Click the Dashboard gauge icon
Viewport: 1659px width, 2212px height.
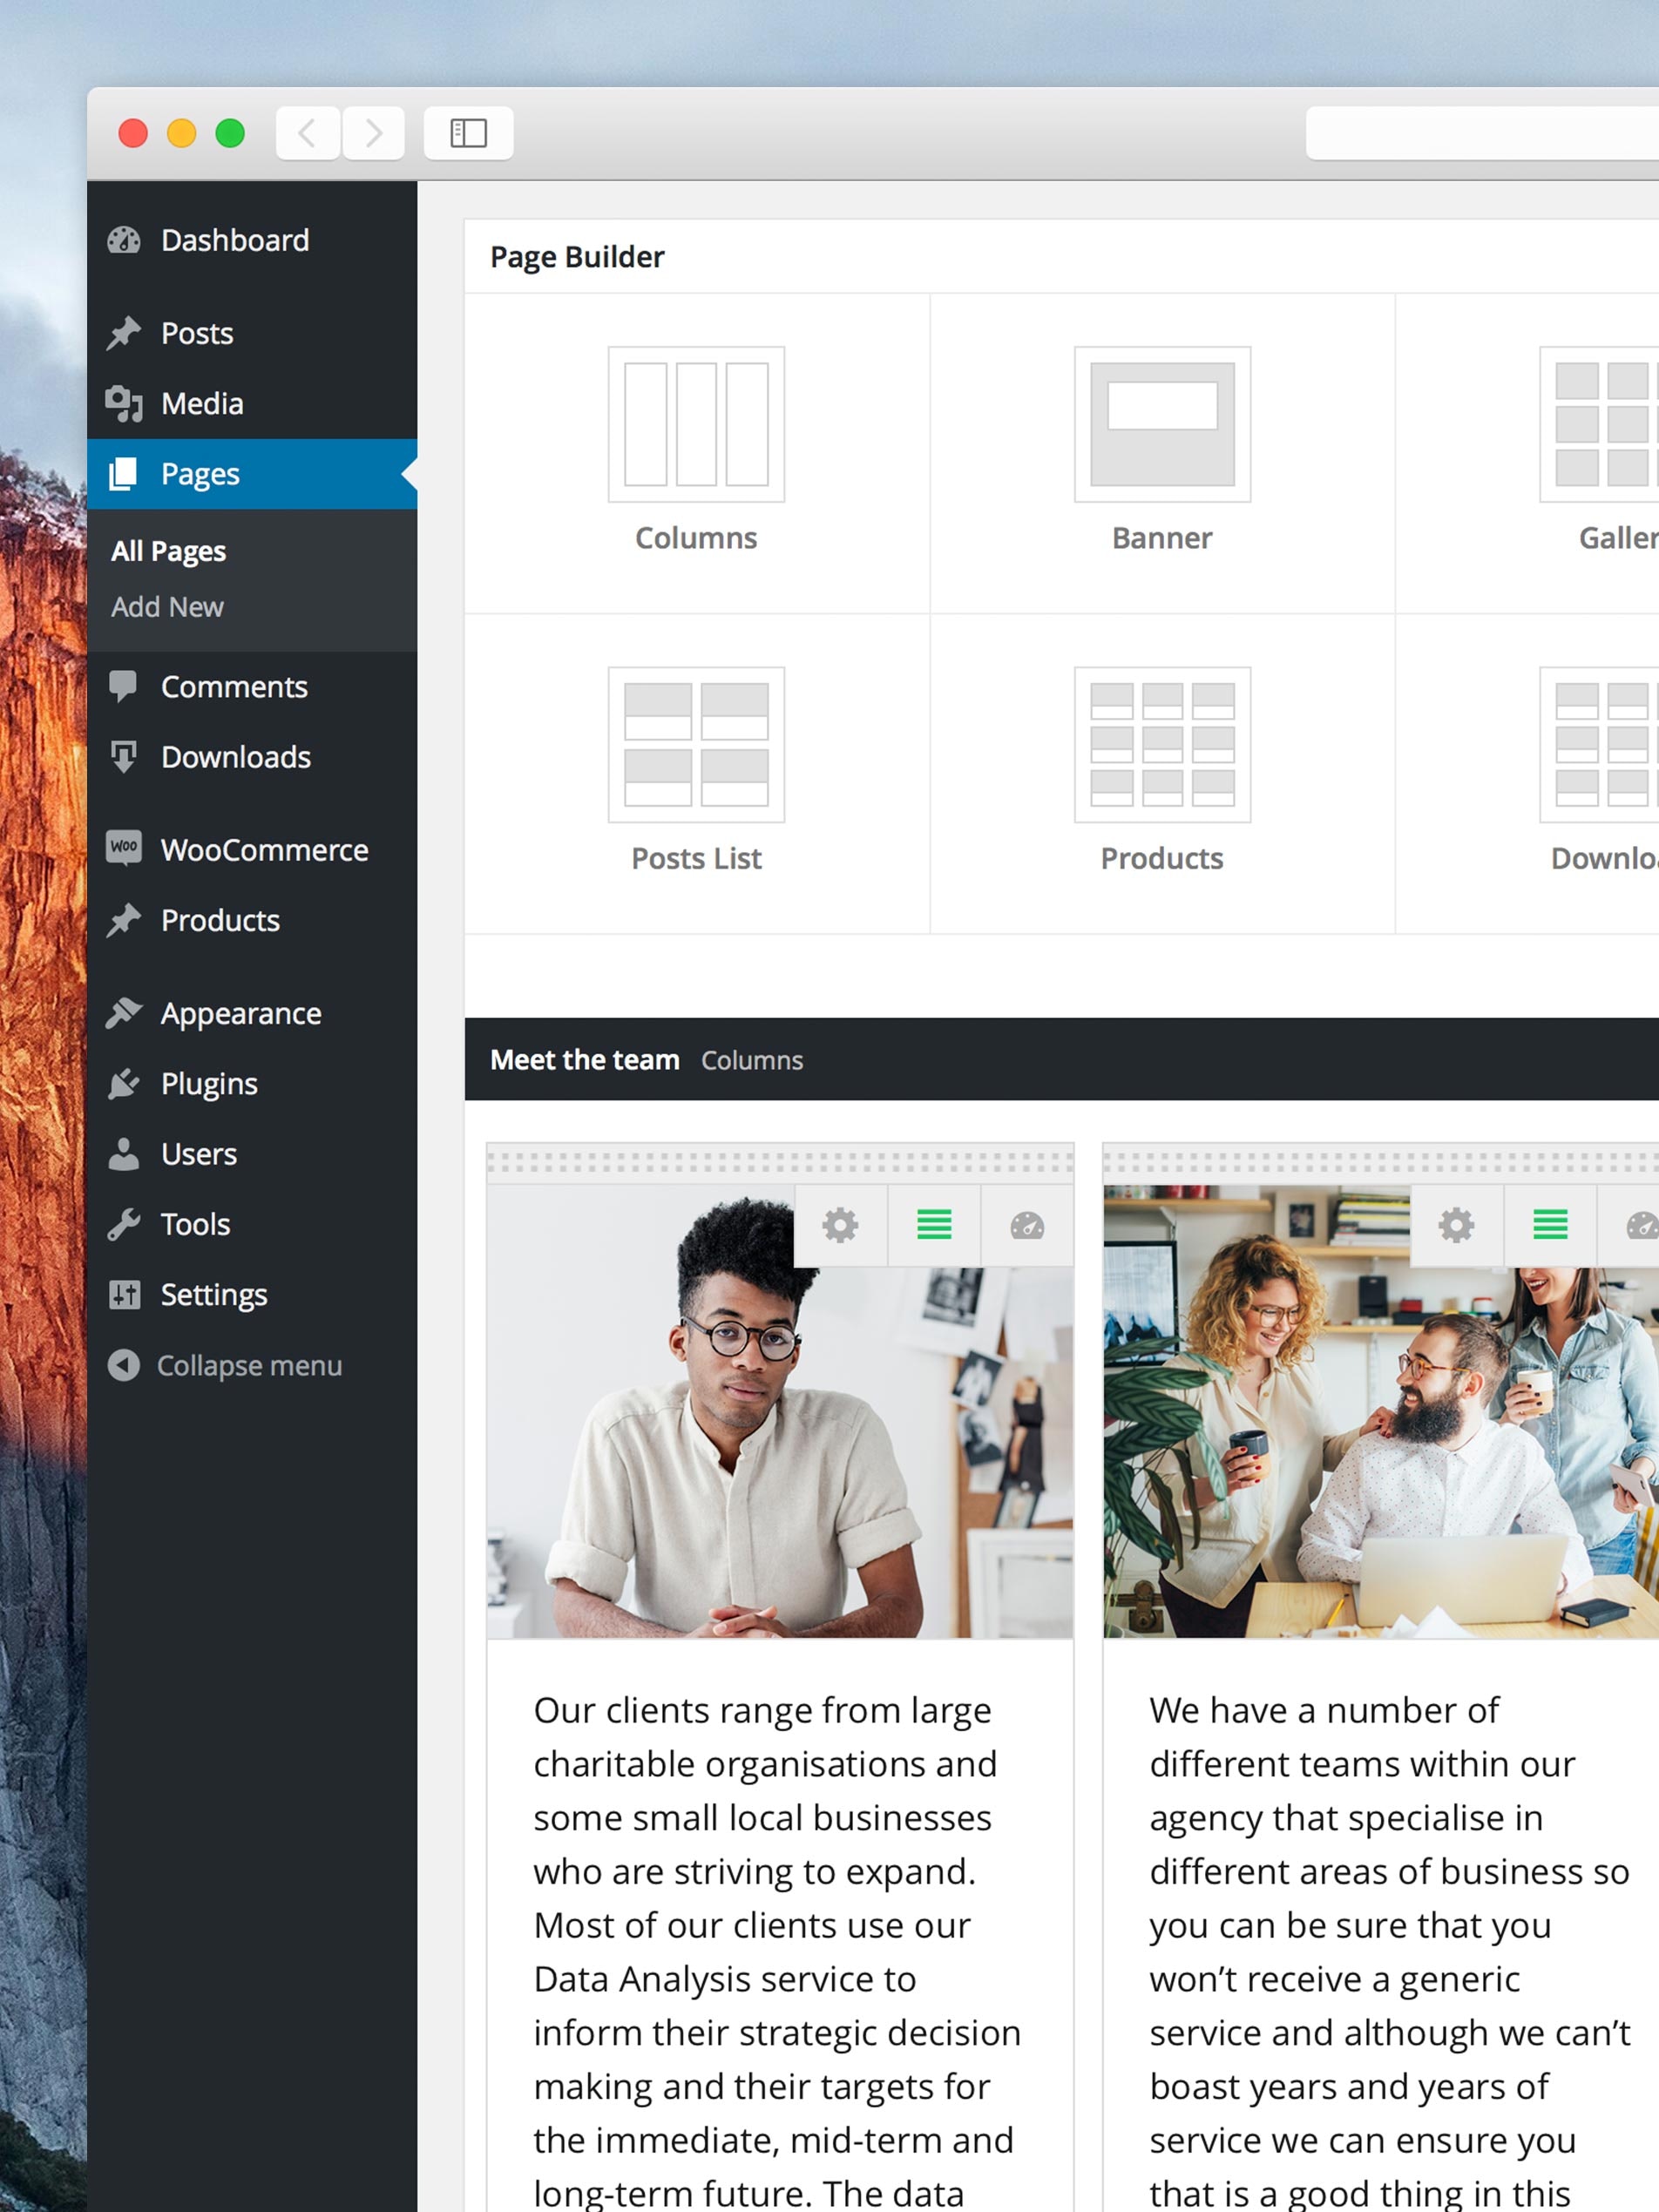124,240
